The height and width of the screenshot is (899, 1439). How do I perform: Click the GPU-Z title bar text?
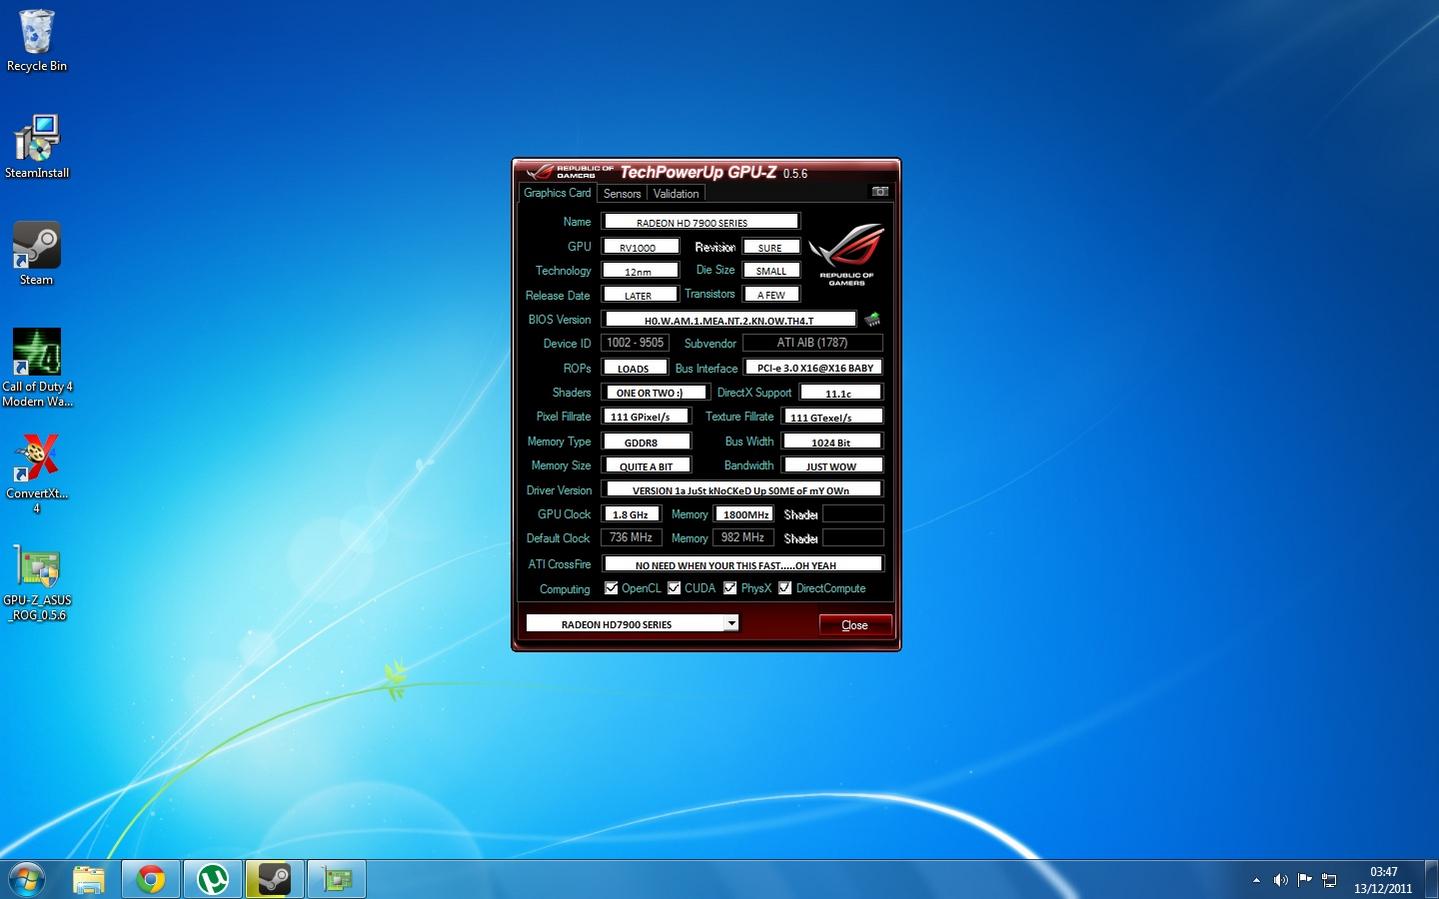[x=713, y=172]
